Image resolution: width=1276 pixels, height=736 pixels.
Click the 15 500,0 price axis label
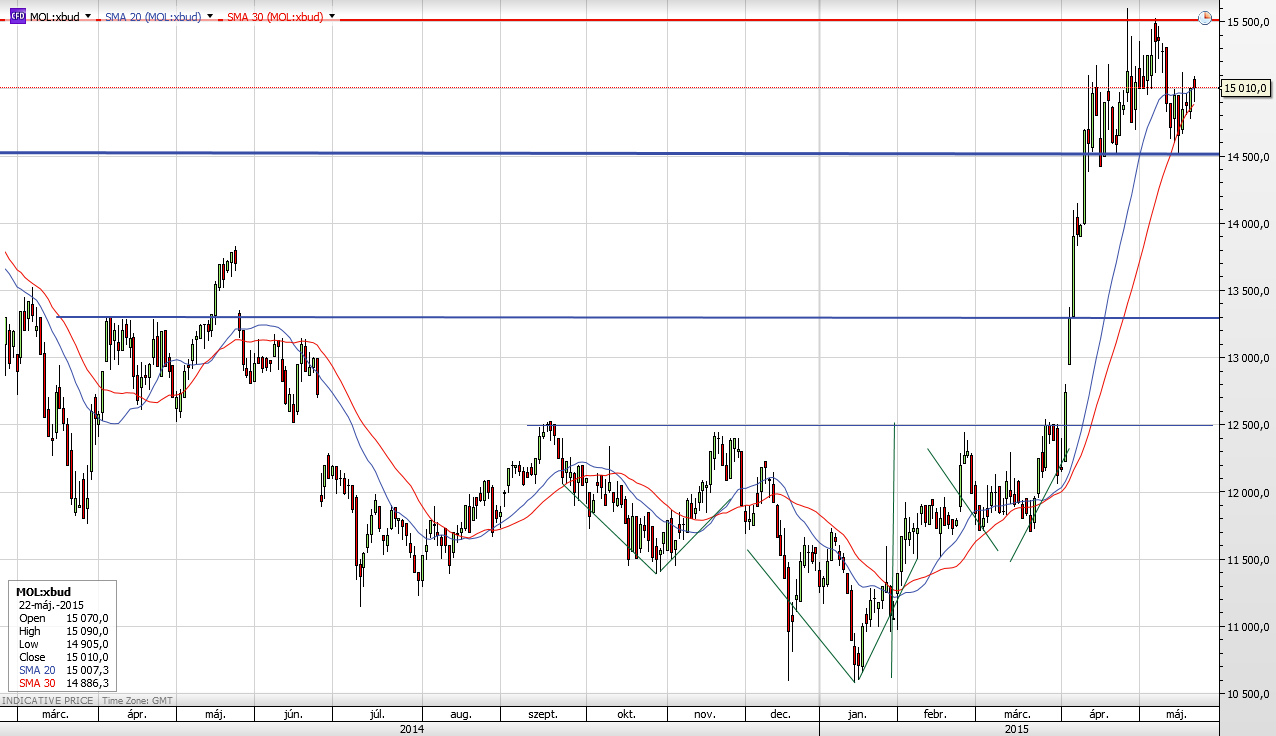click(1249, 21)
